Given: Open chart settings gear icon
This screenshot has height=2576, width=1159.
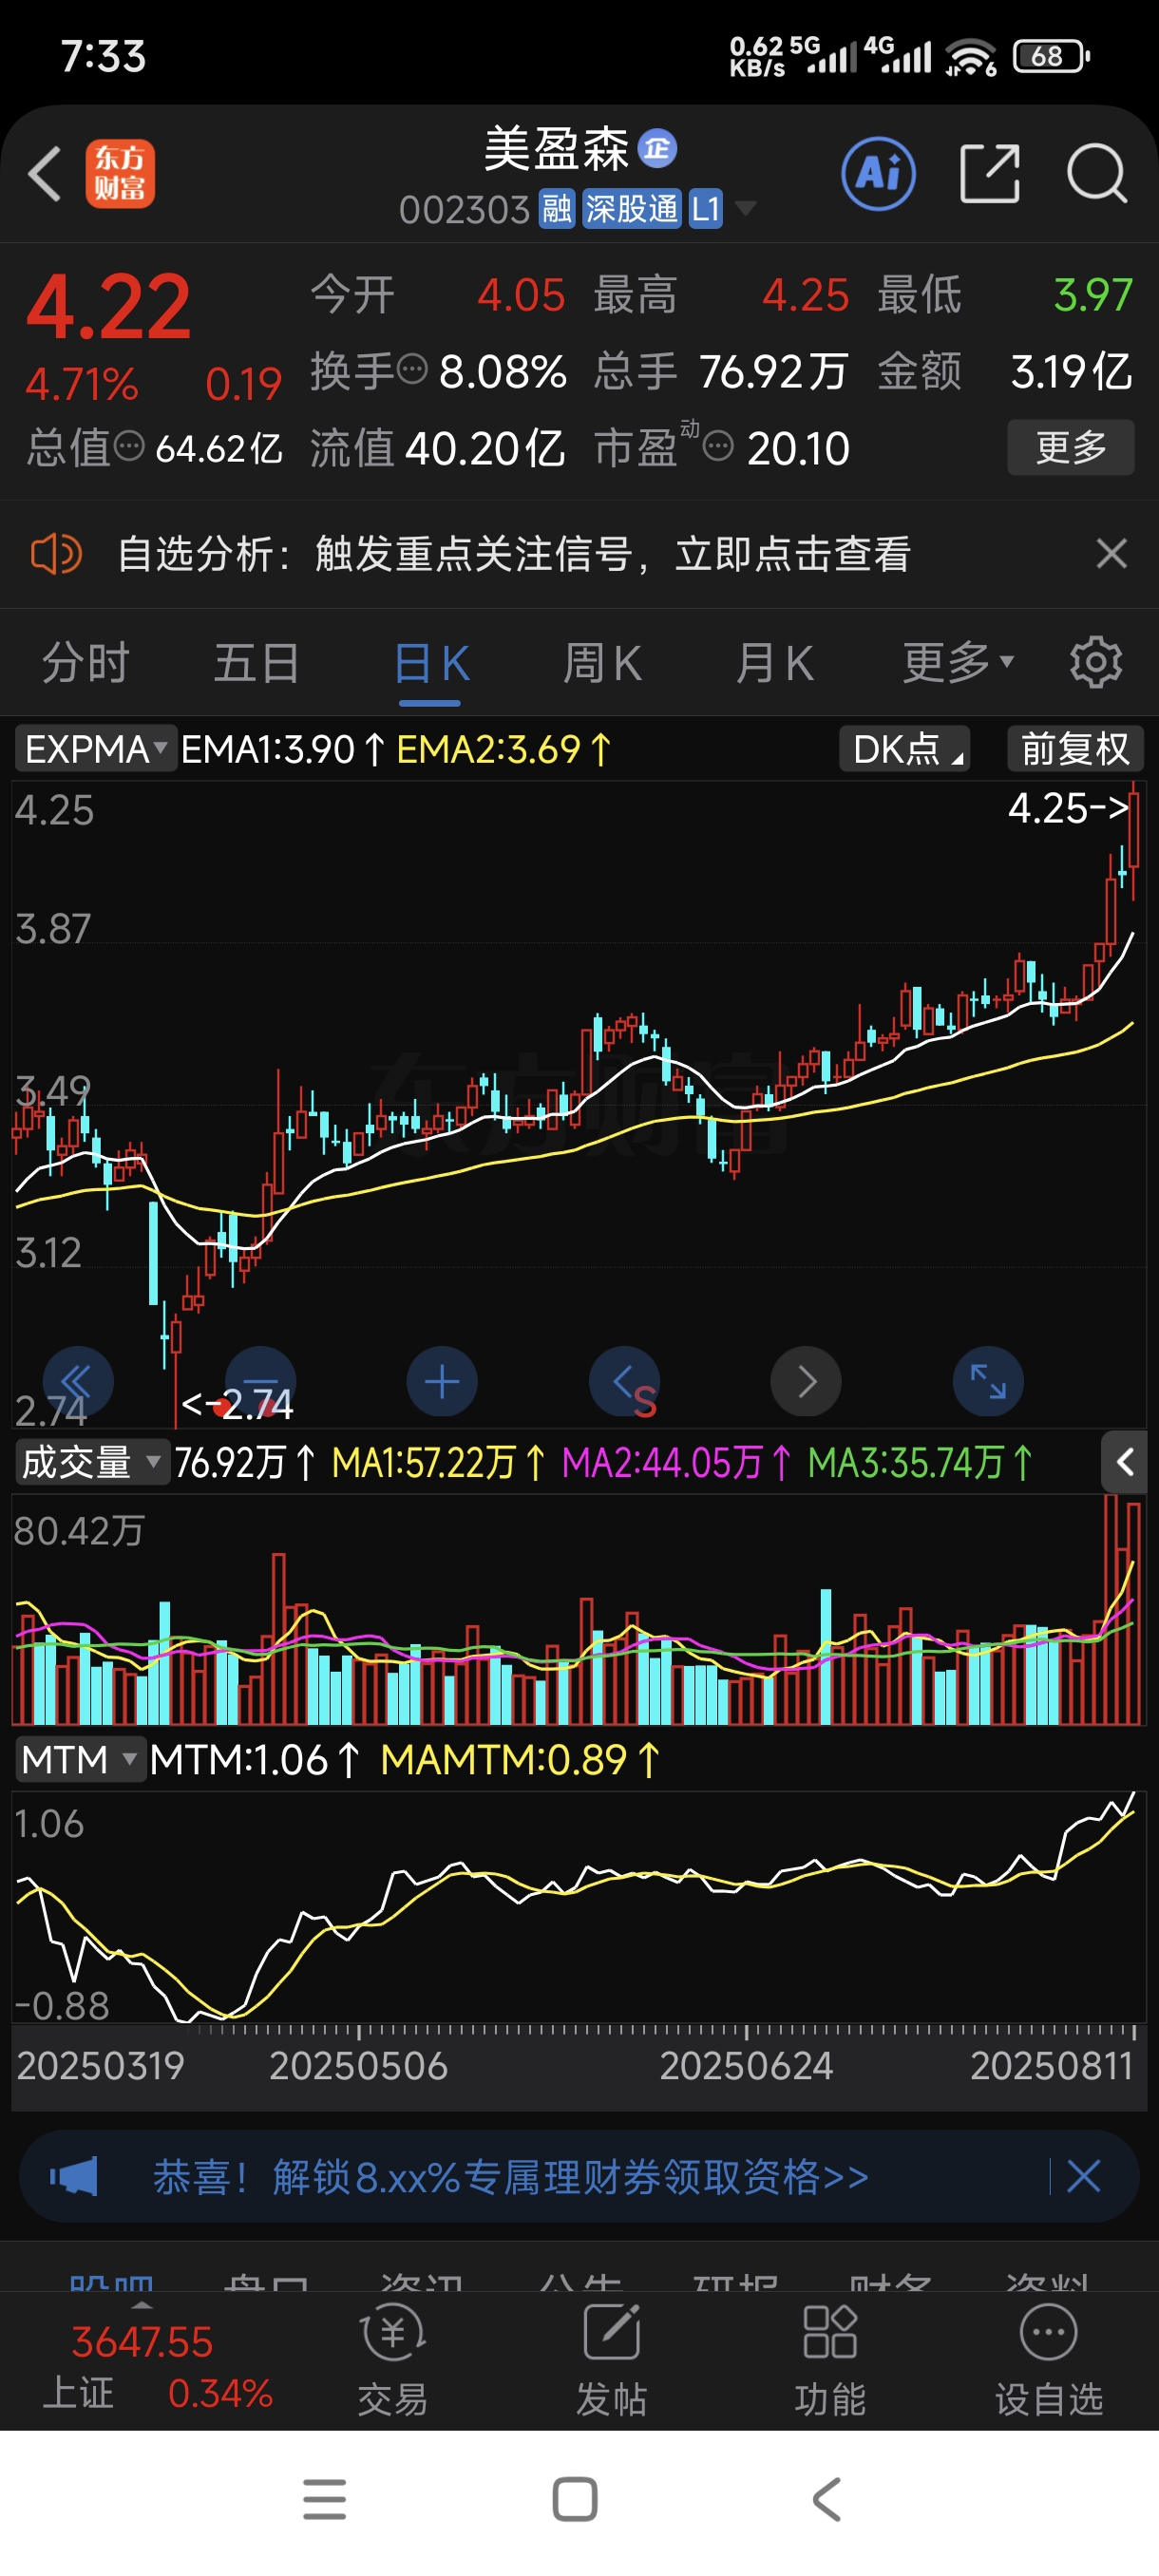Looking at the screenshot, I should tap(1095, 663).
